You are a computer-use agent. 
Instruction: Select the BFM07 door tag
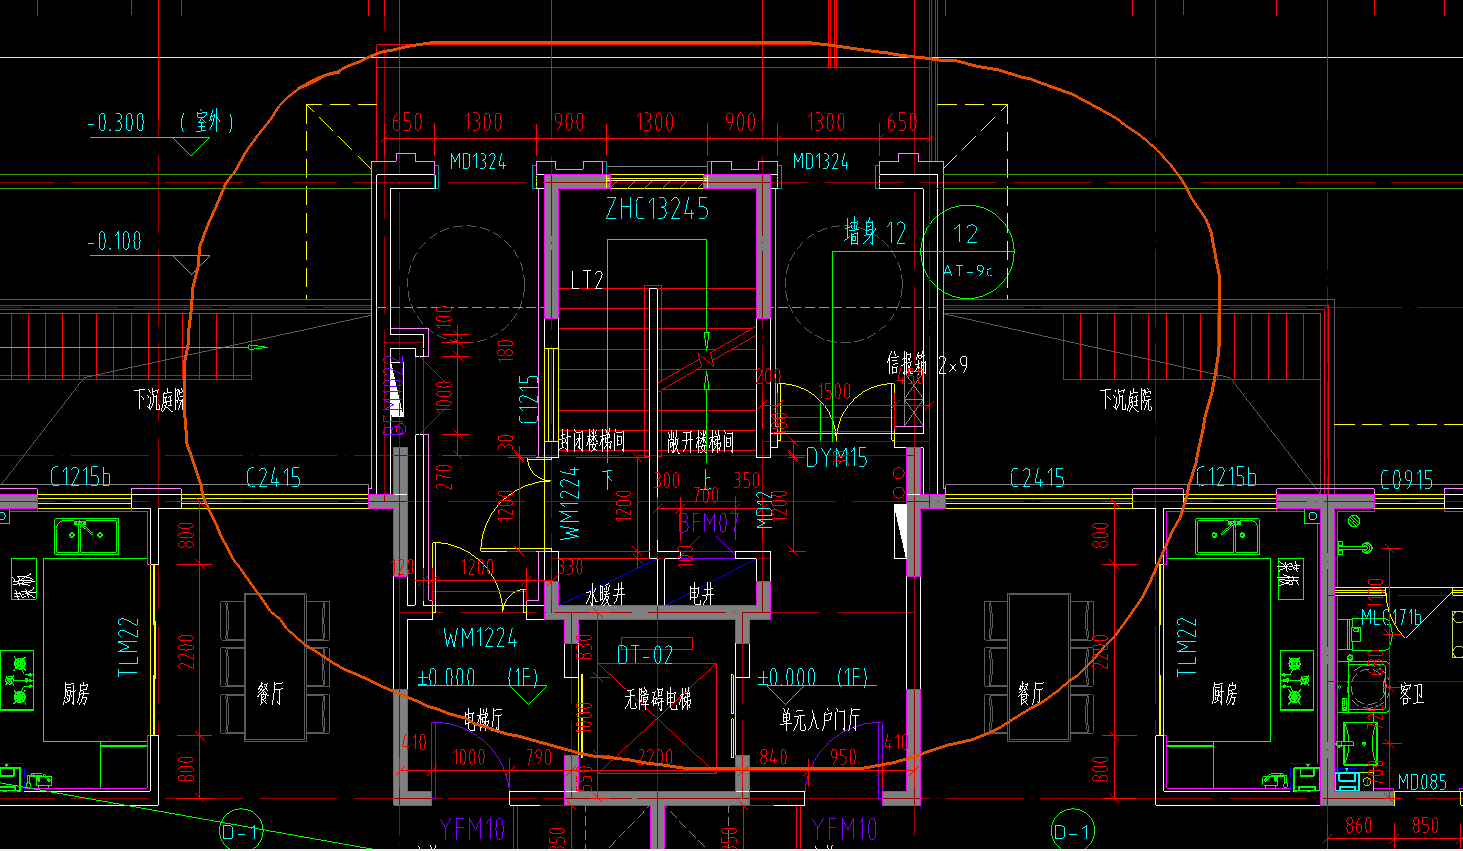point(709,522)
